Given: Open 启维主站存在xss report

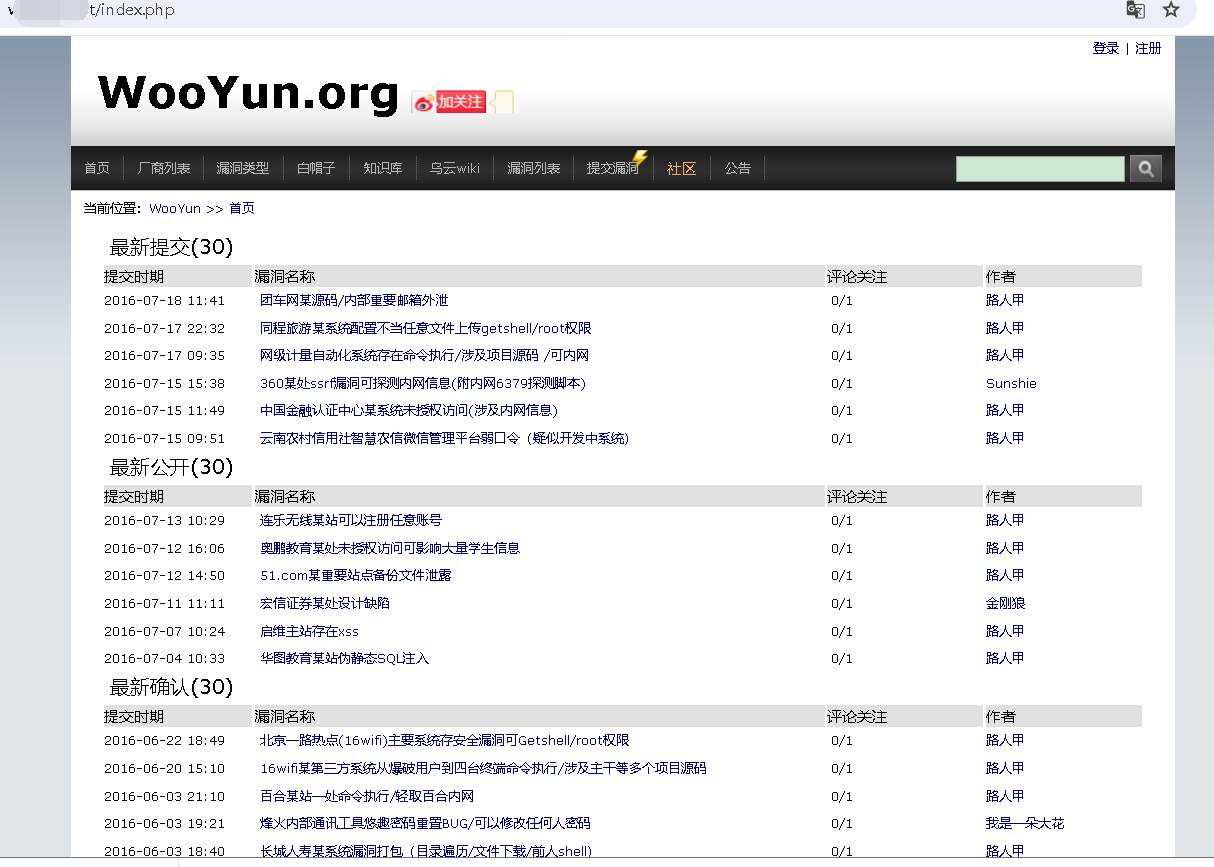Looking at the screenshot, I should click(x=309, y=632).
